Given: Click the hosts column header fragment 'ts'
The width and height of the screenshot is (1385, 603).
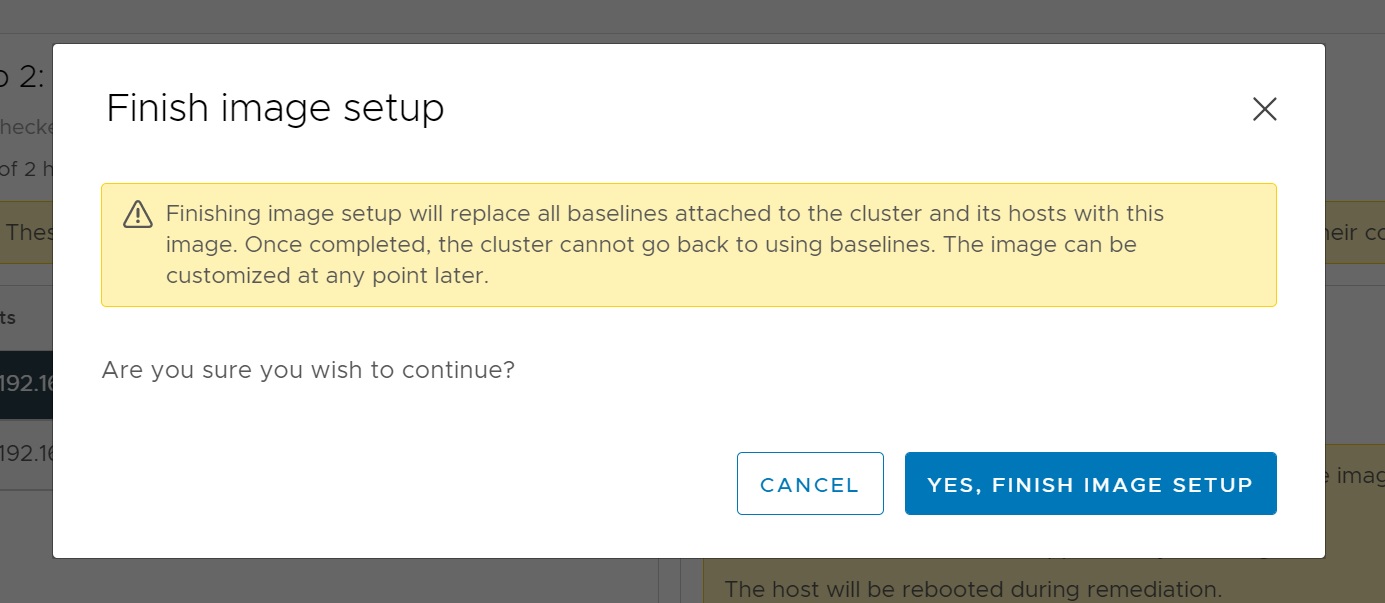Looking at the screenshot, I should (x=8, y=318).
